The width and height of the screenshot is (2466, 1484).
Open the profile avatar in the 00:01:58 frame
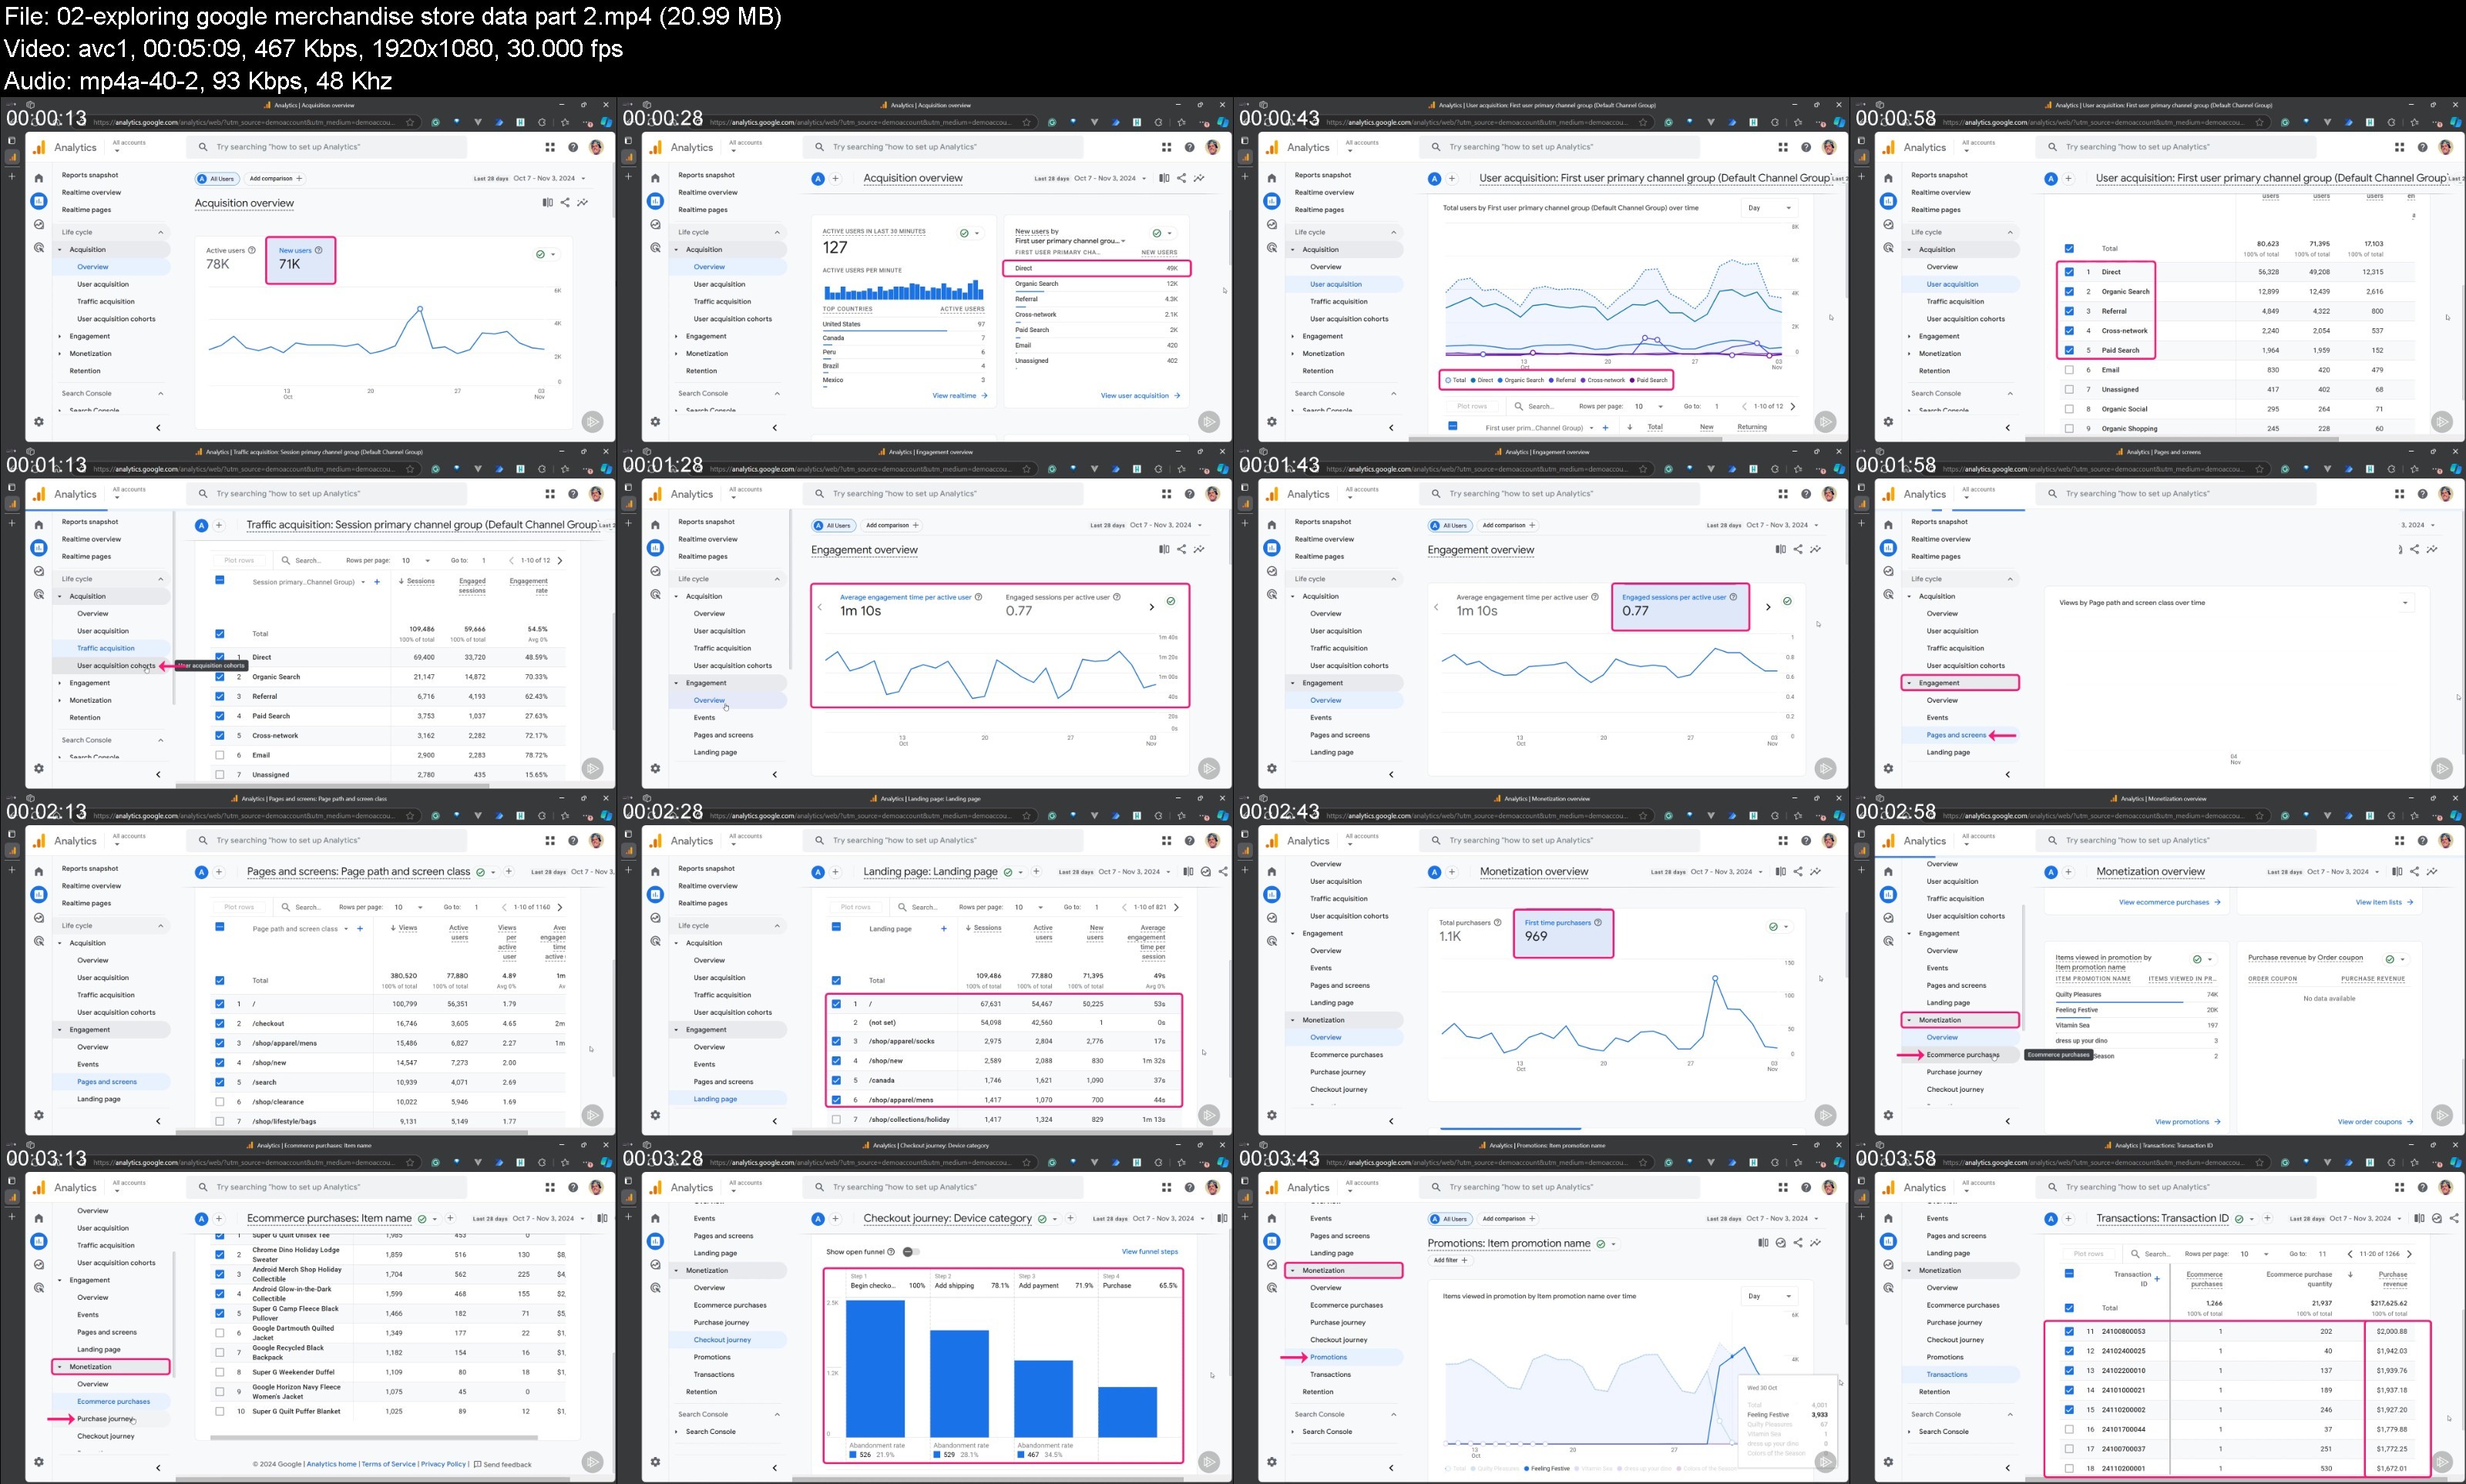coord(2446,494)
